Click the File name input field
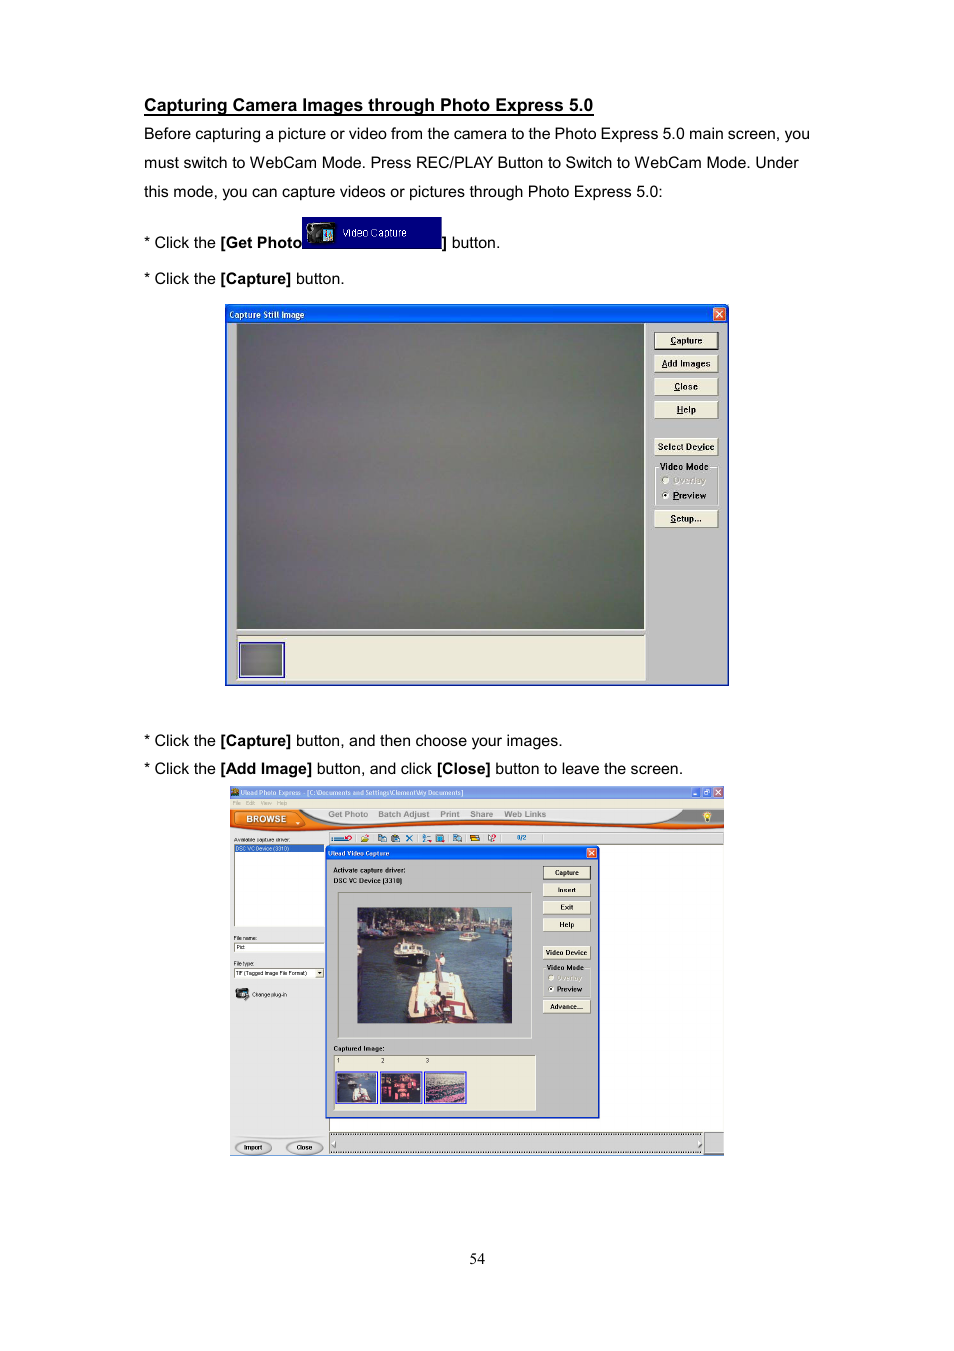Viewport: 954px width, 1351px height. [279, 947]
